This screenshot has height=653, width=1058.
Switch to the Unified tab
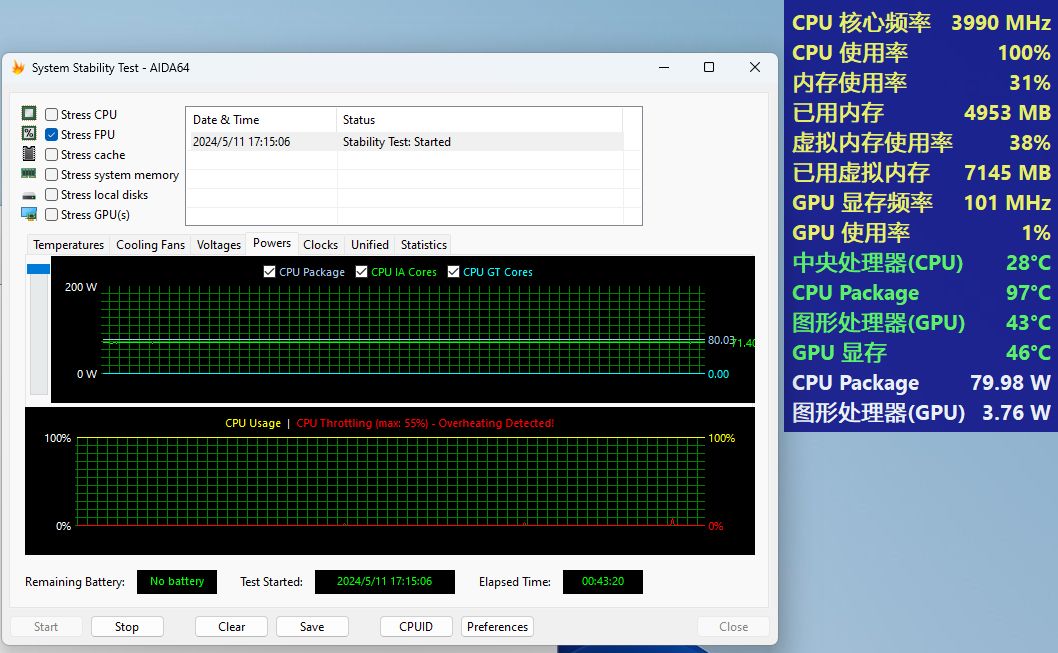click(370, 245)
